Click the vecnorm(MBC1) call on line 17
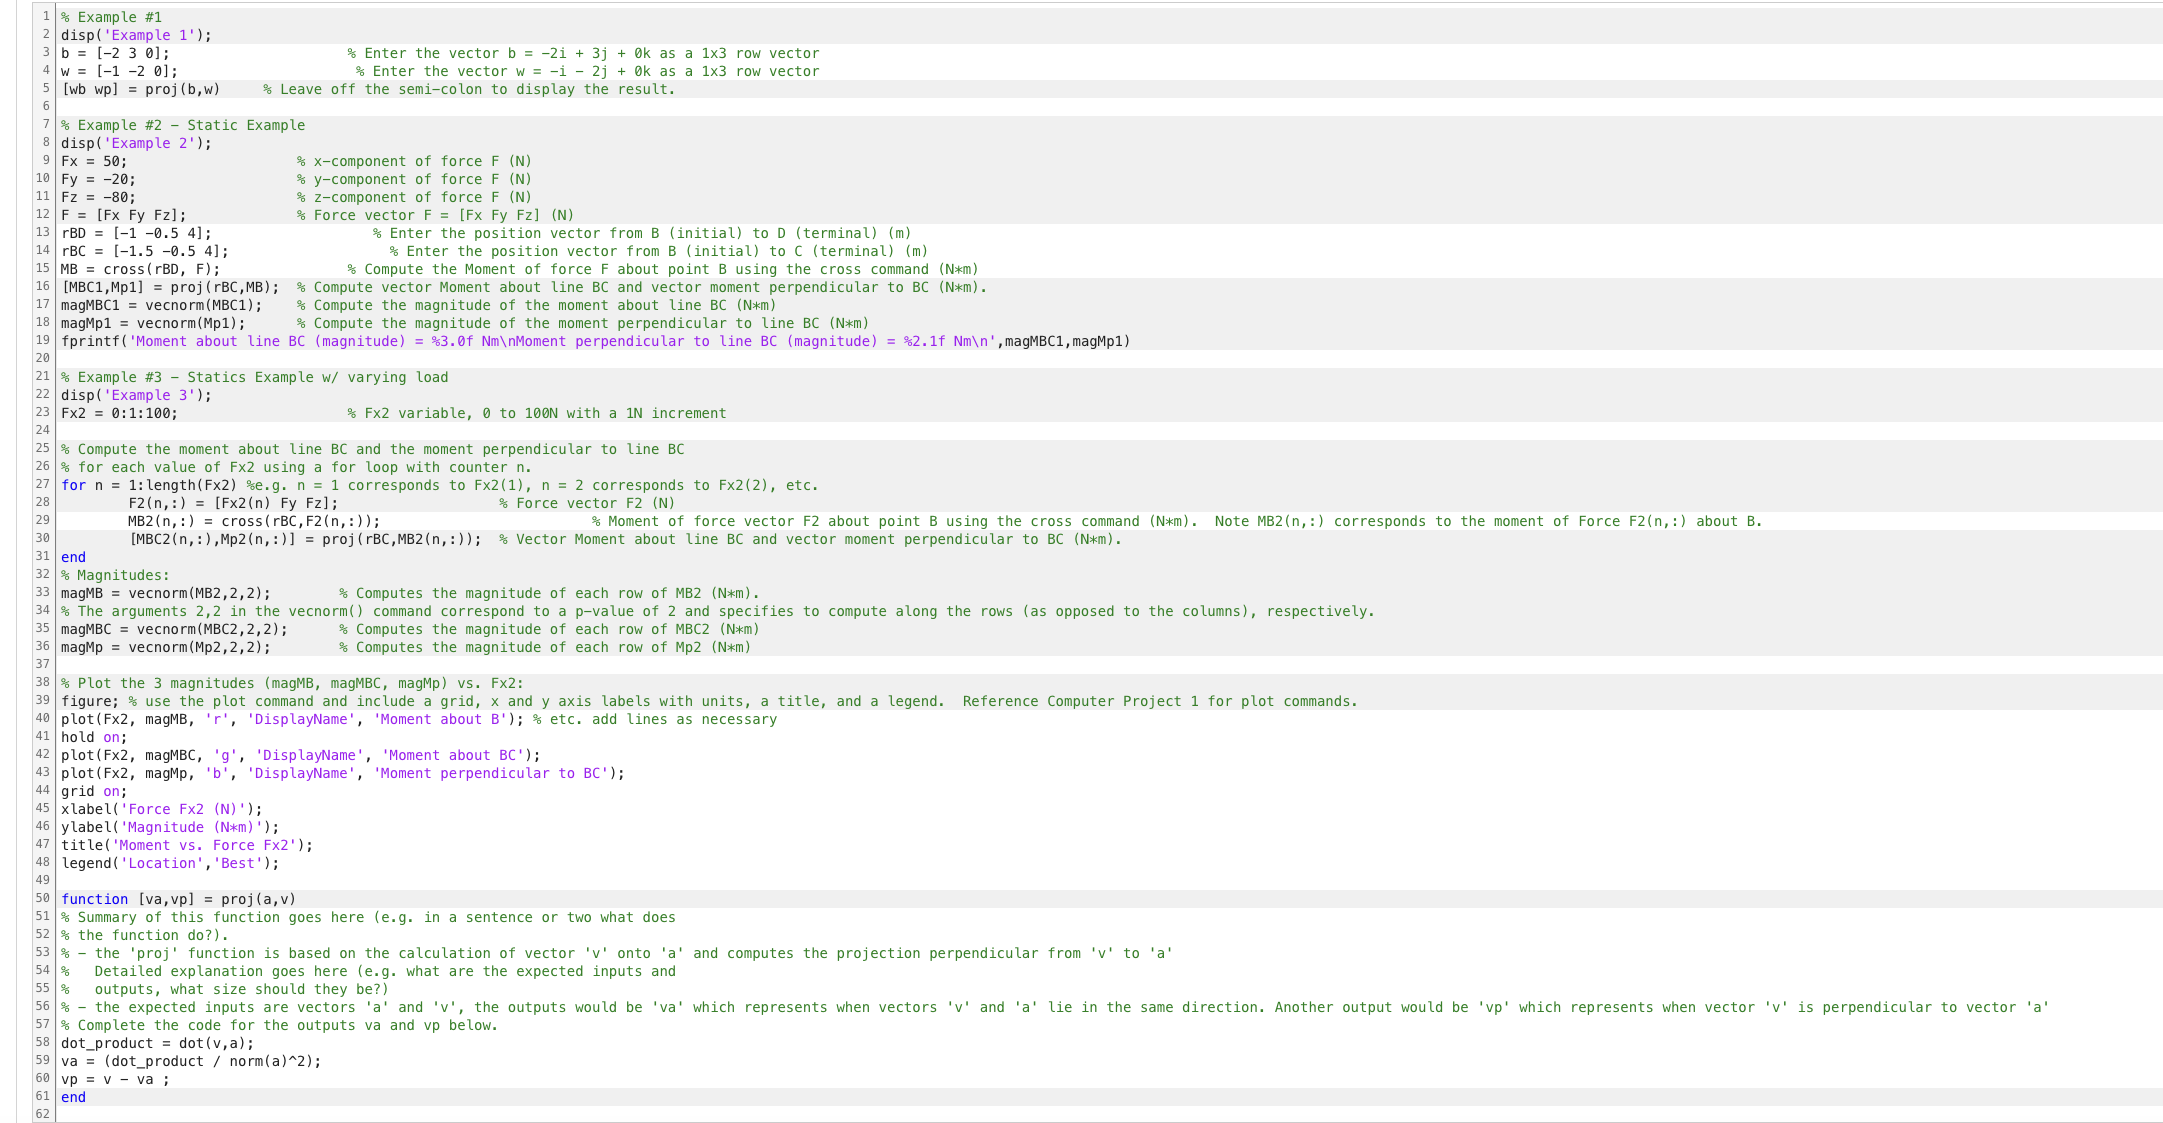The width and height of the screenshot is (2163, 1123). point(203,305)
